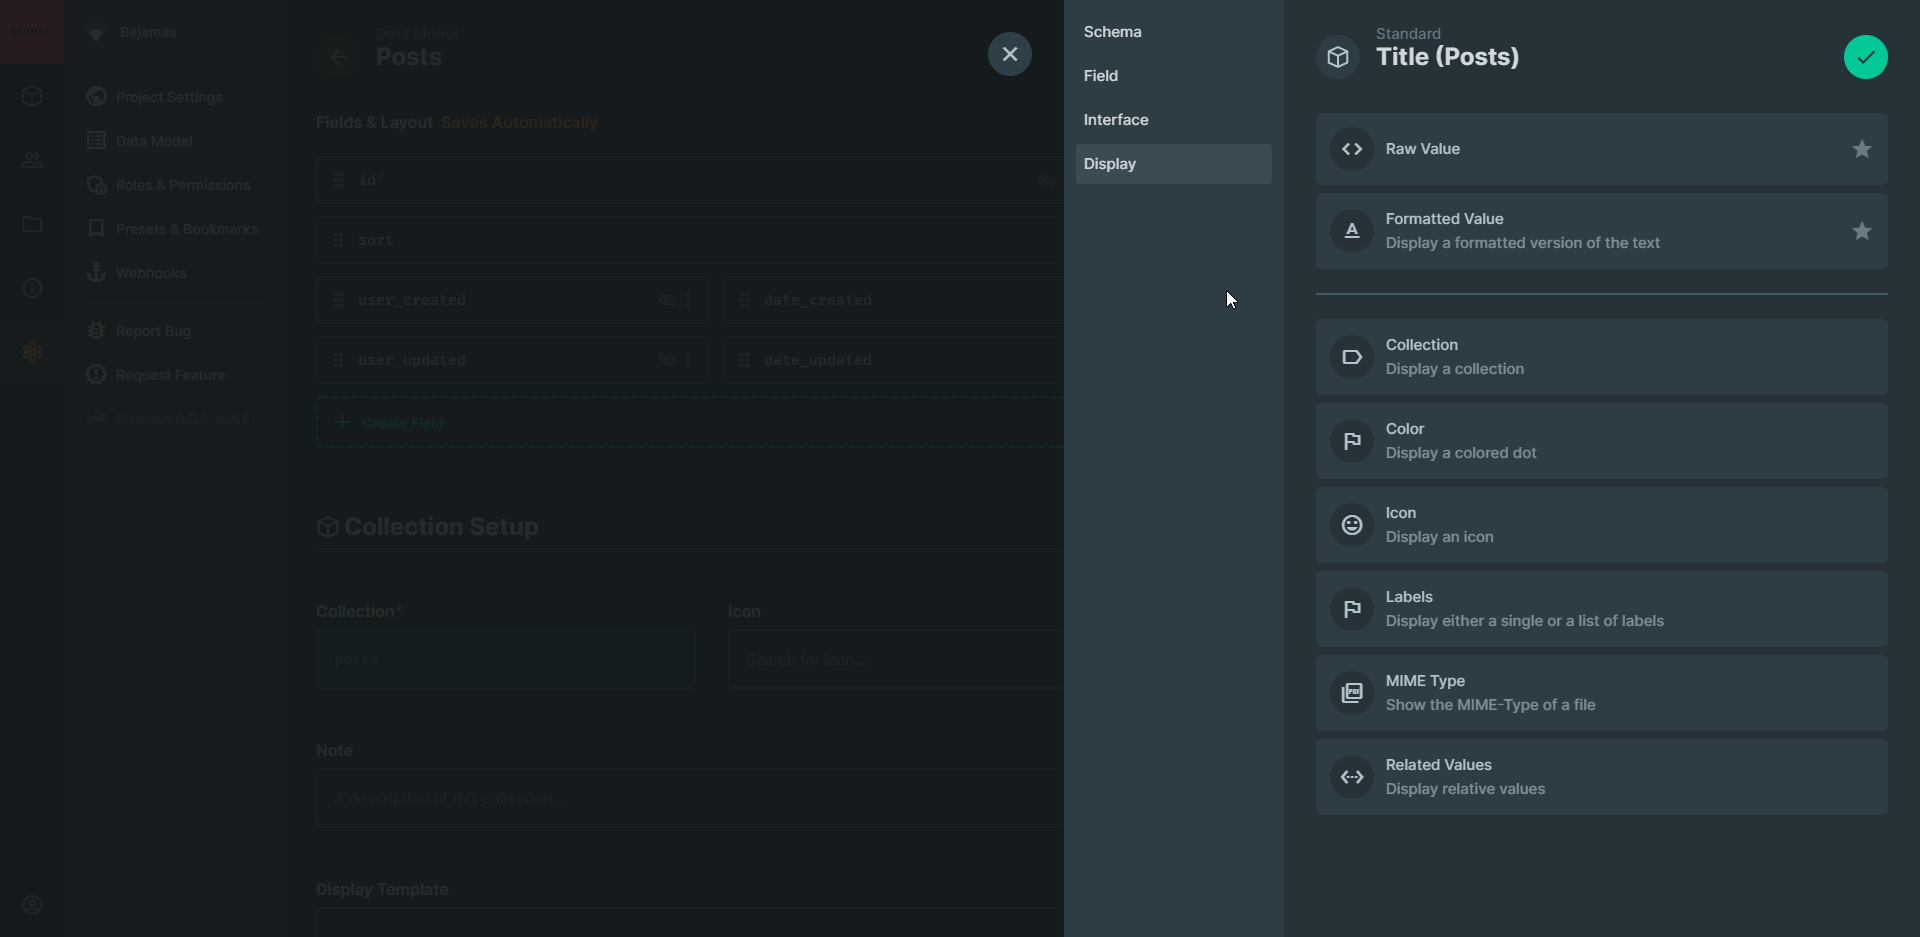Image resolution: width=1920 pixels, height=937 pixels.
Task: Click the green checkmark save button
Action: 1865,57
